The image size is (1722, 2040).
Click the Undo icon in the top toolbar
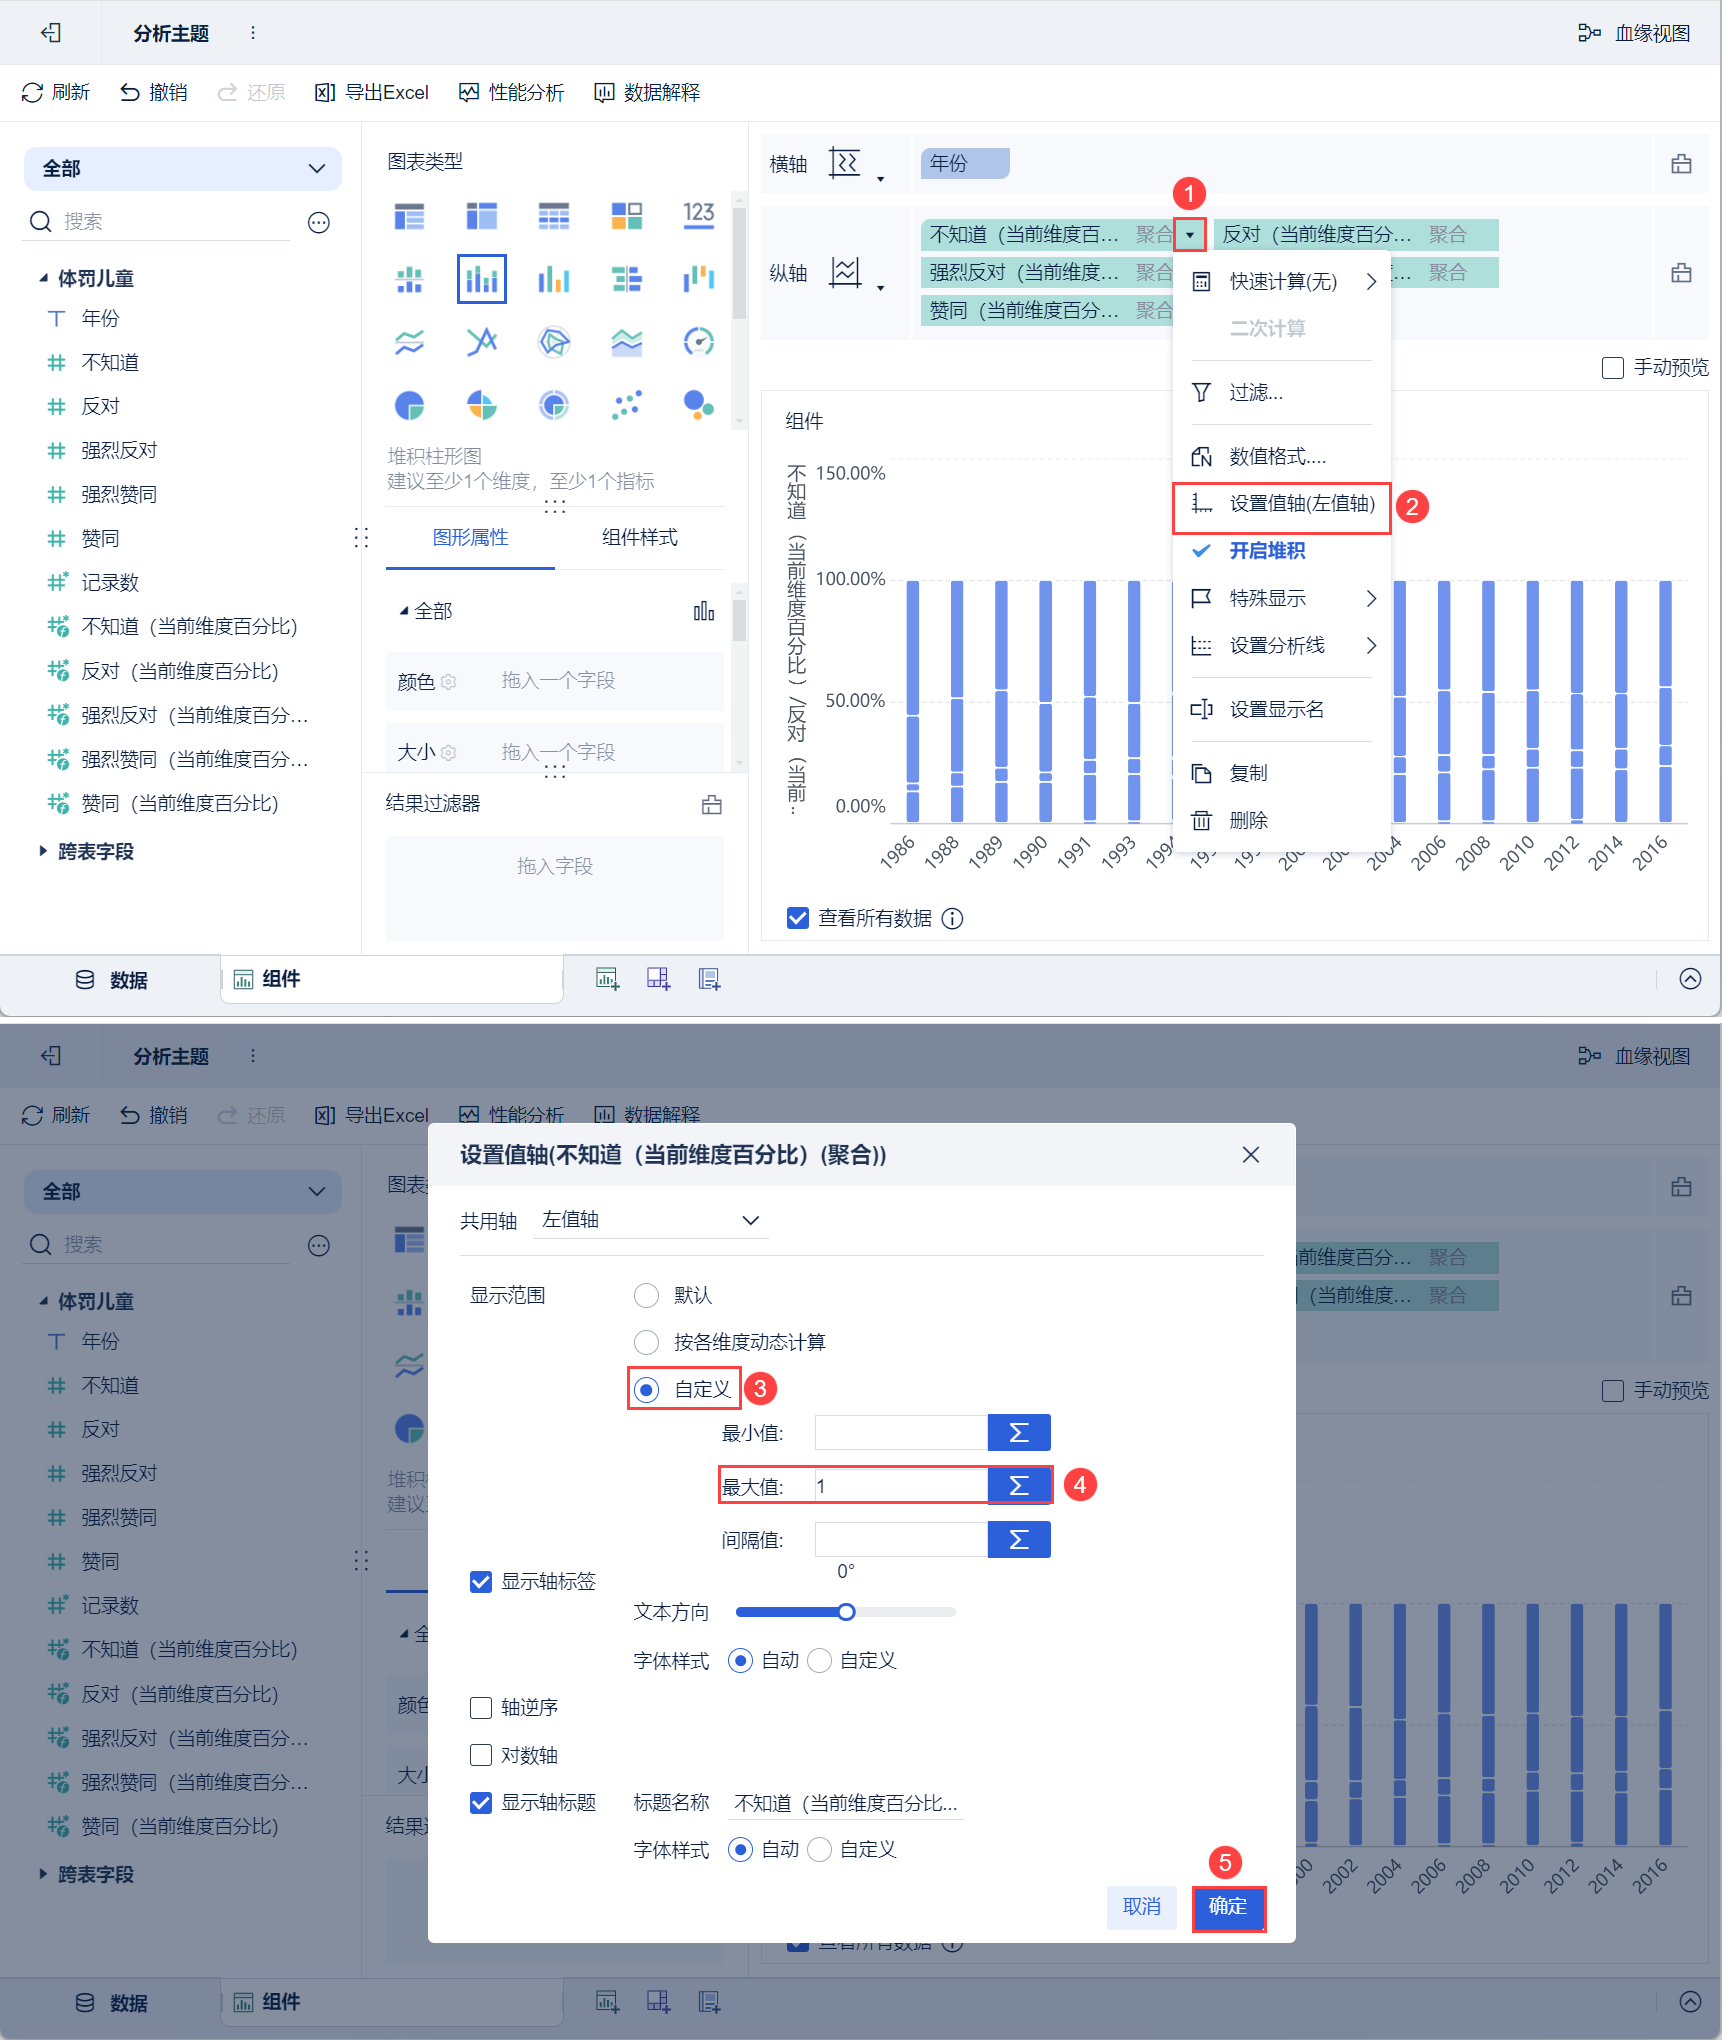(130, 93)
